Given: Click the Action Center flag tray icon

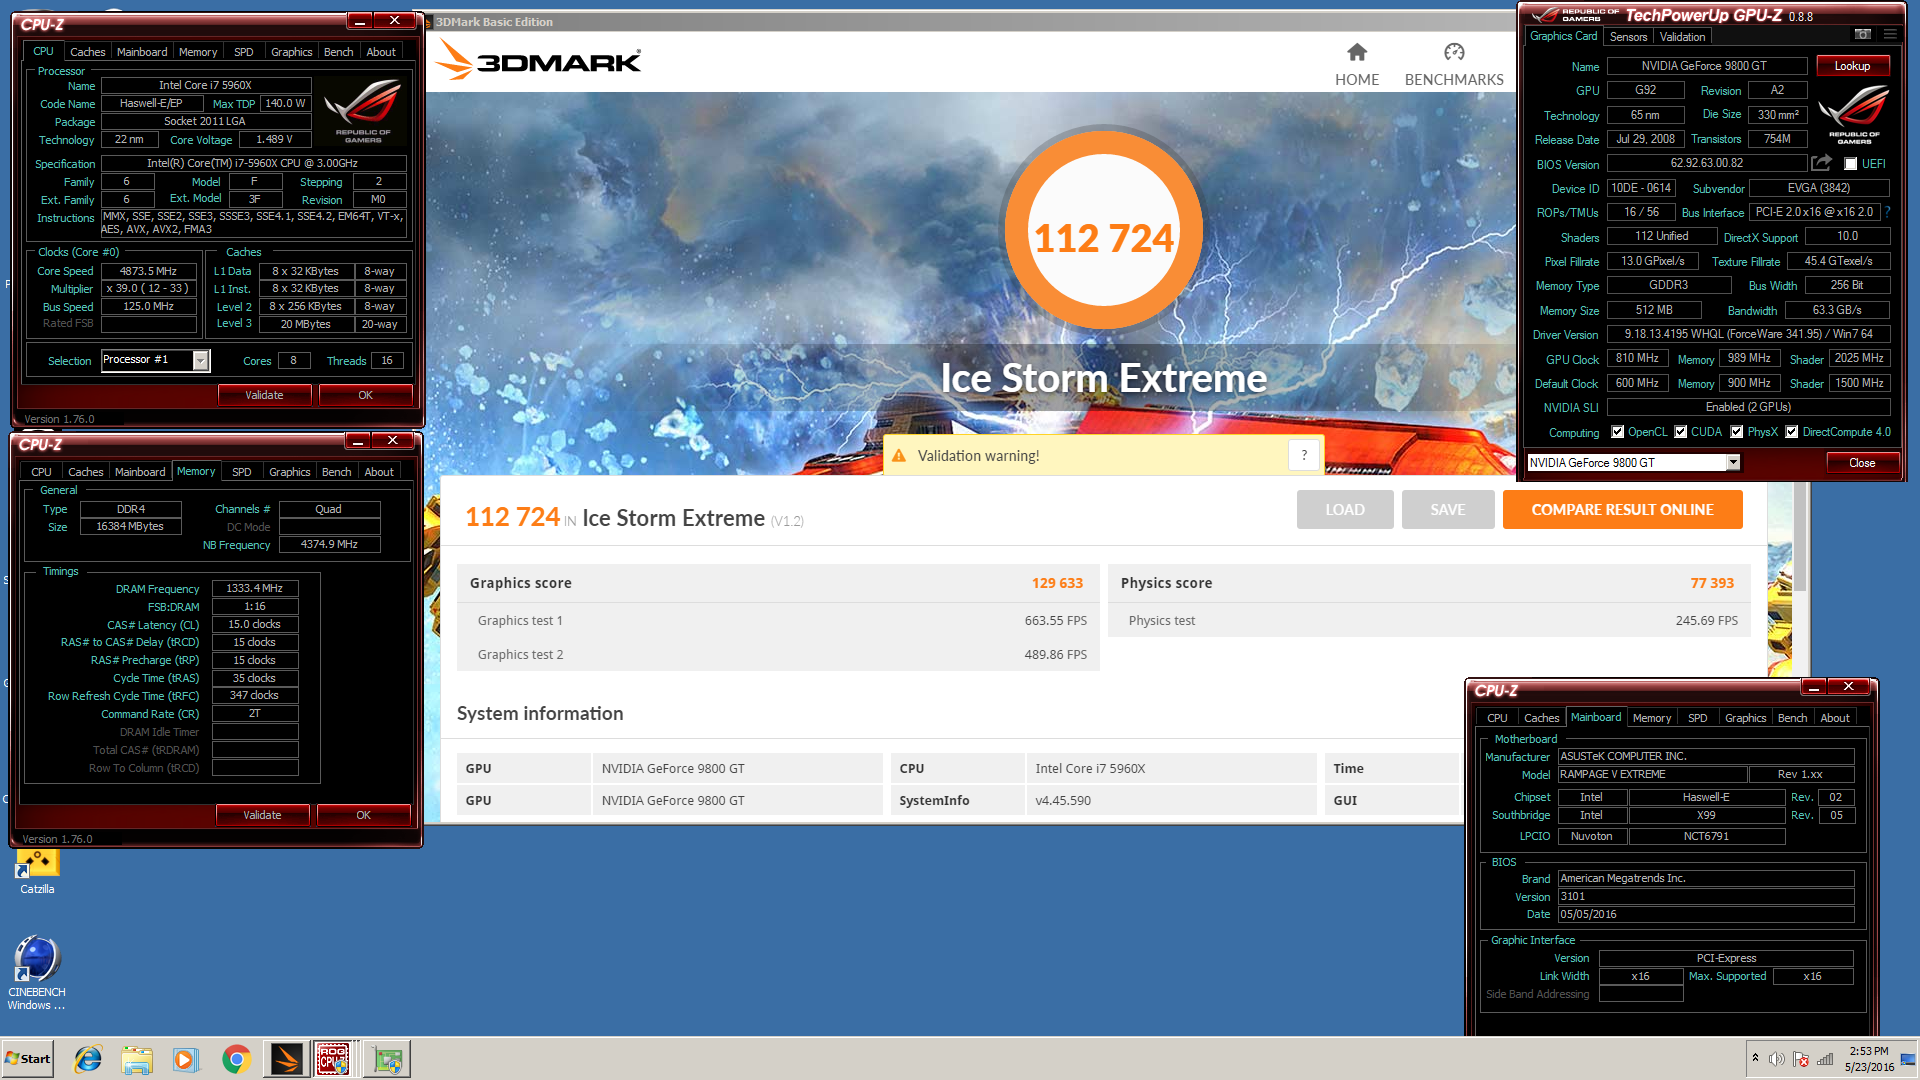Looking at the screenshot, I should click(x=1801, y=1059).
